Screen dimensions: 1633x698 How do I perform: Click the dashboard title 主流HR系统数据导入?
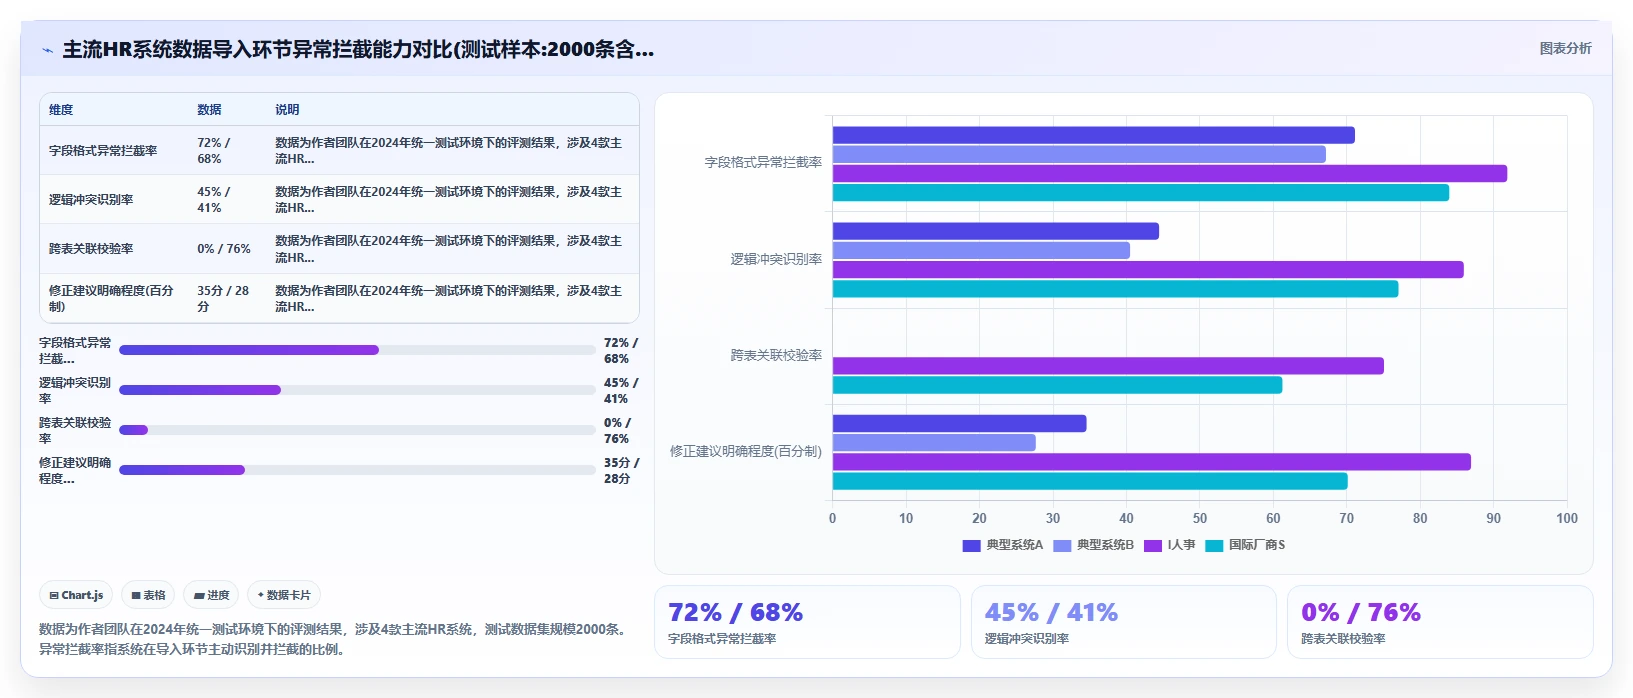(x=358, y=49)
